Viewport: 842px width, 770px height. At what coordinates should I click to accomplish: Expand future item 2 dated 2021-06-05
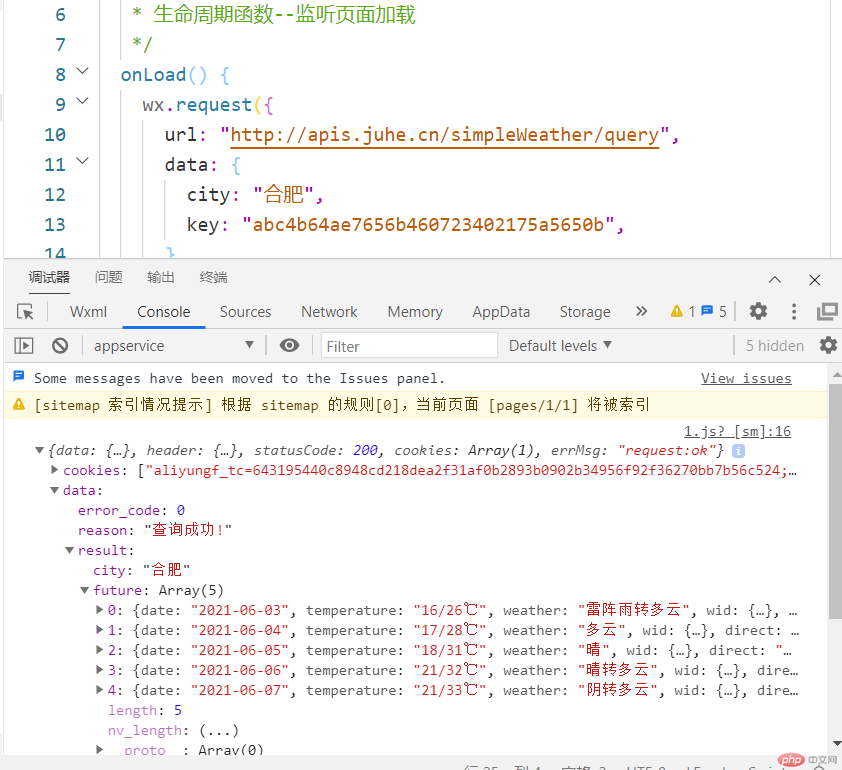tap(99, 649)
